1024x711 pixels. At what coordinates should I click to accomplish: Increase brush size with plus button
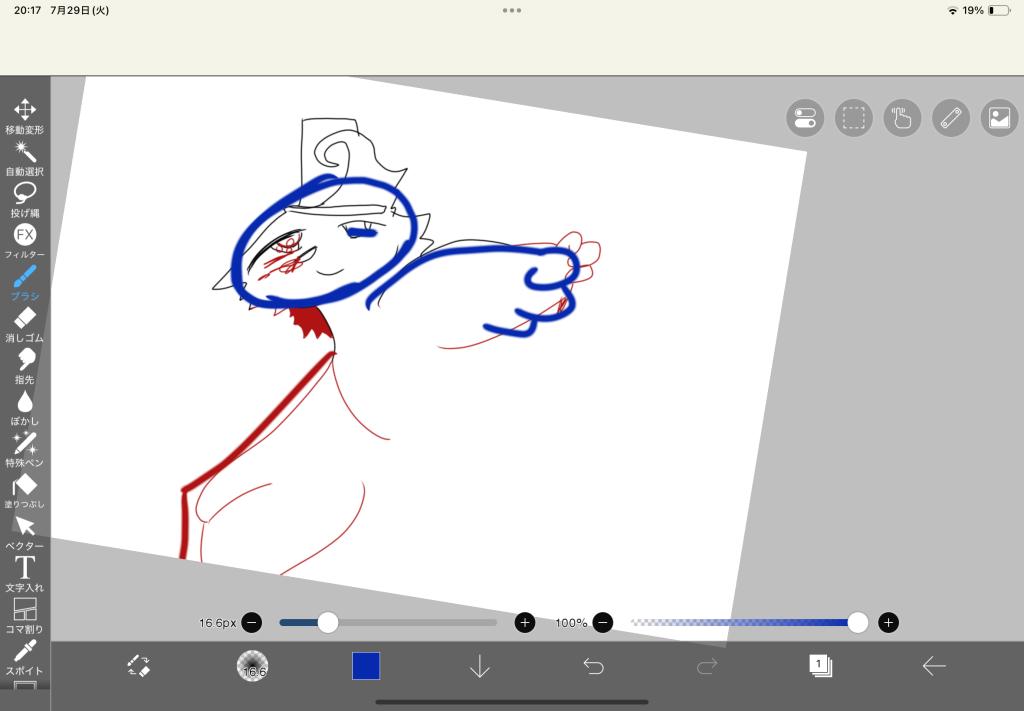coord(525,623)
